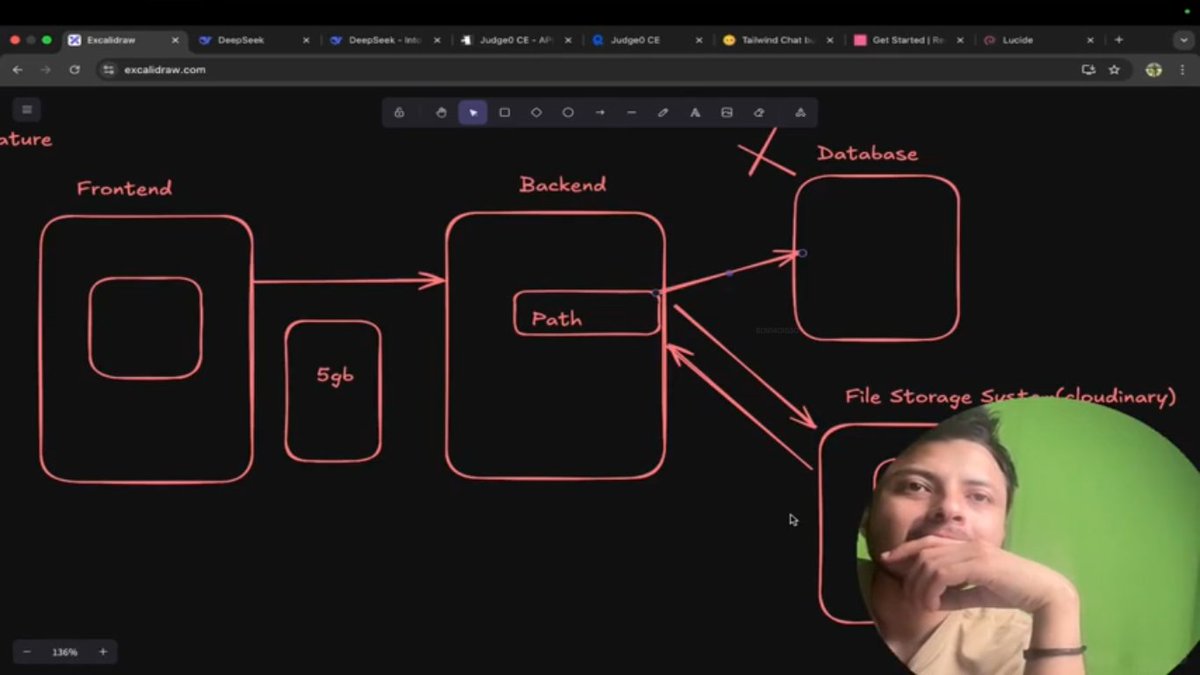
Task: Select the 5gb text
Action: pyautogui.click(x=335, y=376)
